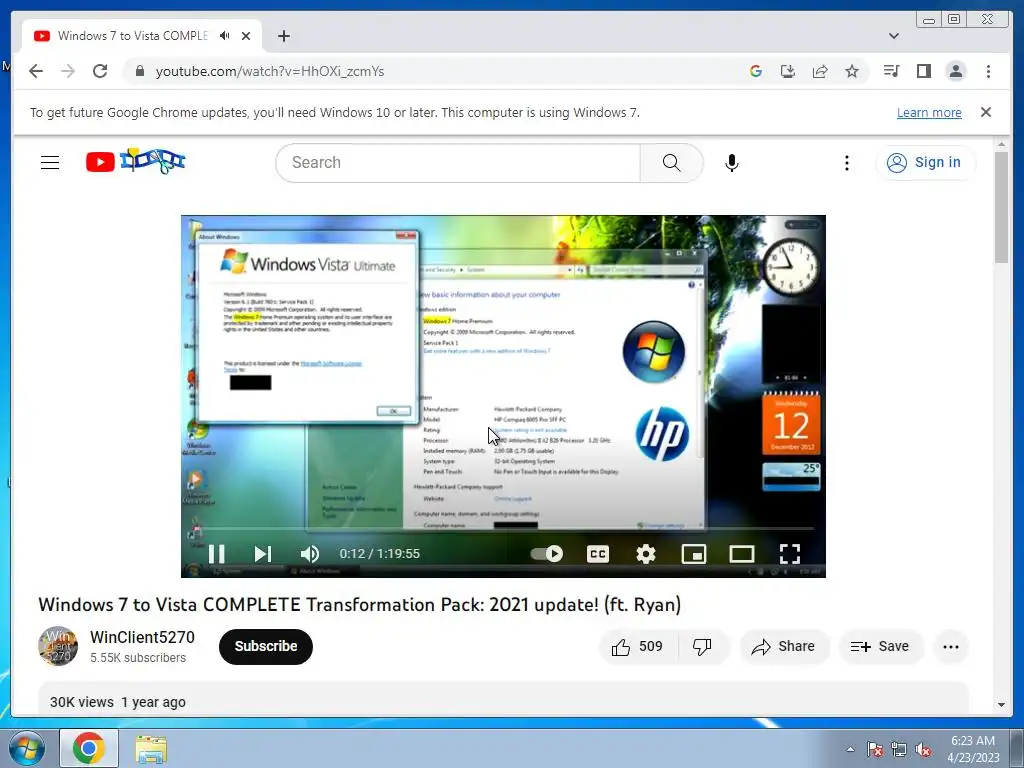
Task: Open the Action Center flag icon
Action: click(875, 749)
